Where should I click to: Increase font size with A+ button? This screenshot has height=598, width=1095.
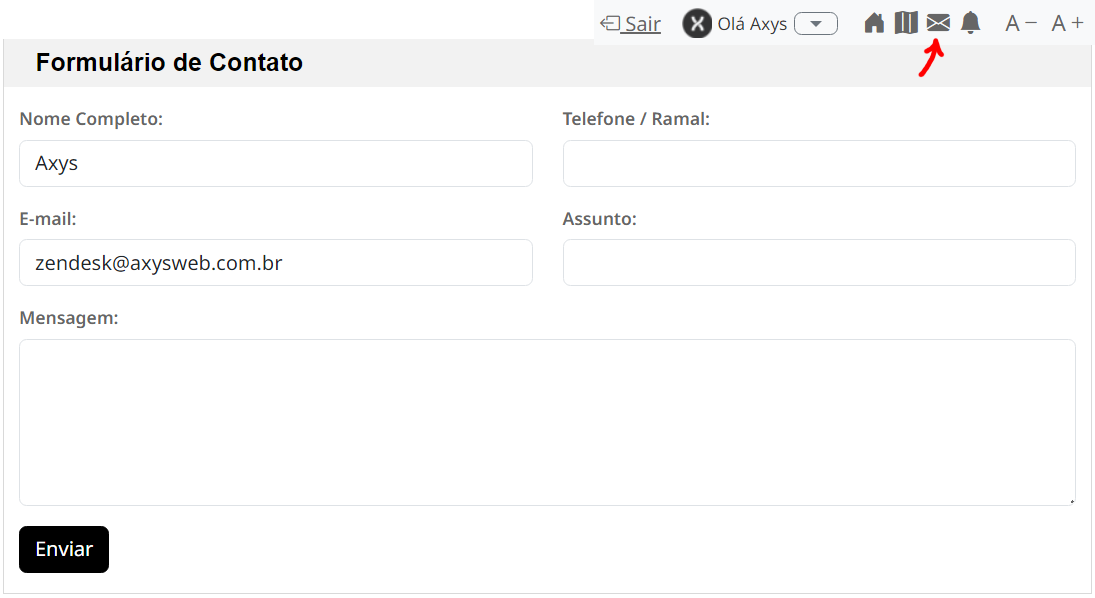click(x=1067, y=24)
